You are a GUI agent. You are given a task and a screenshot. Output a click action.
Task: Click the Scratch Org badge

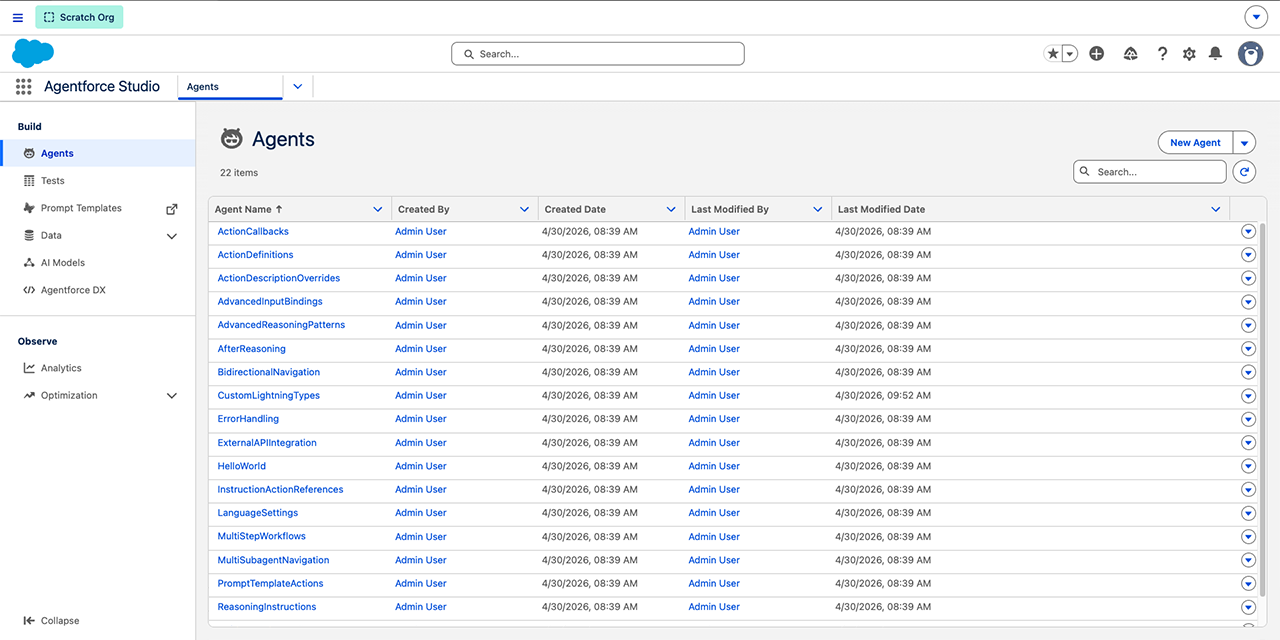click(x=79, y=17)
